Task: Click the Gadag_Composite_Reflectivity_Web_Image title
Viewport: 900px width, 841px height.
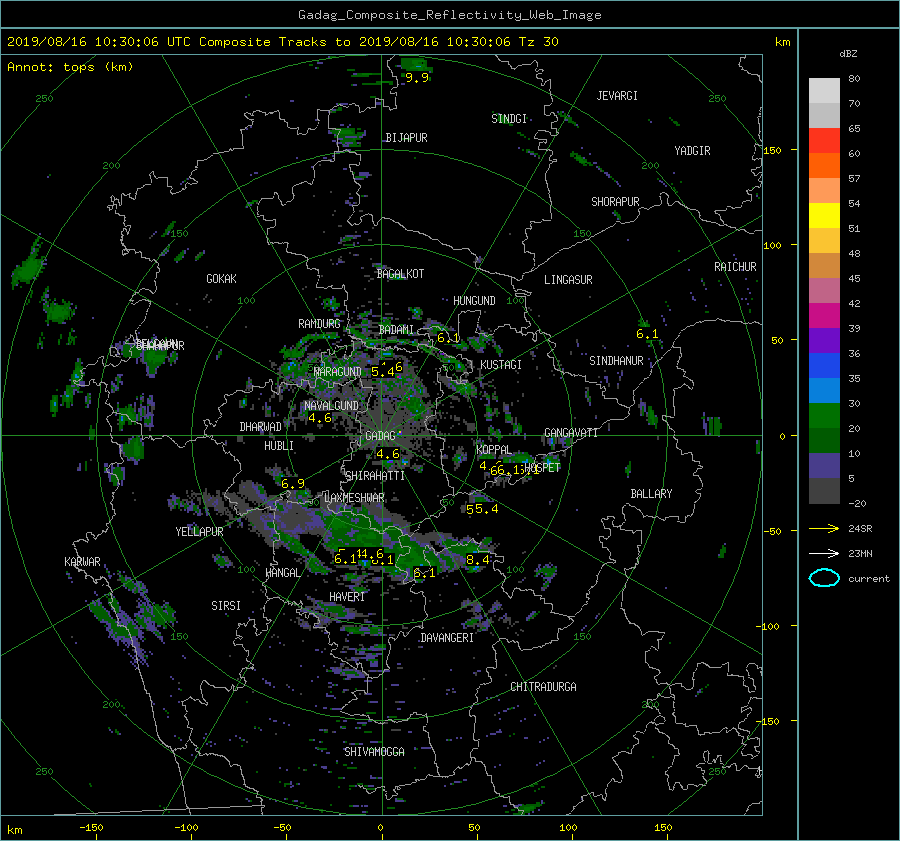Action: [x=449, y=15]
